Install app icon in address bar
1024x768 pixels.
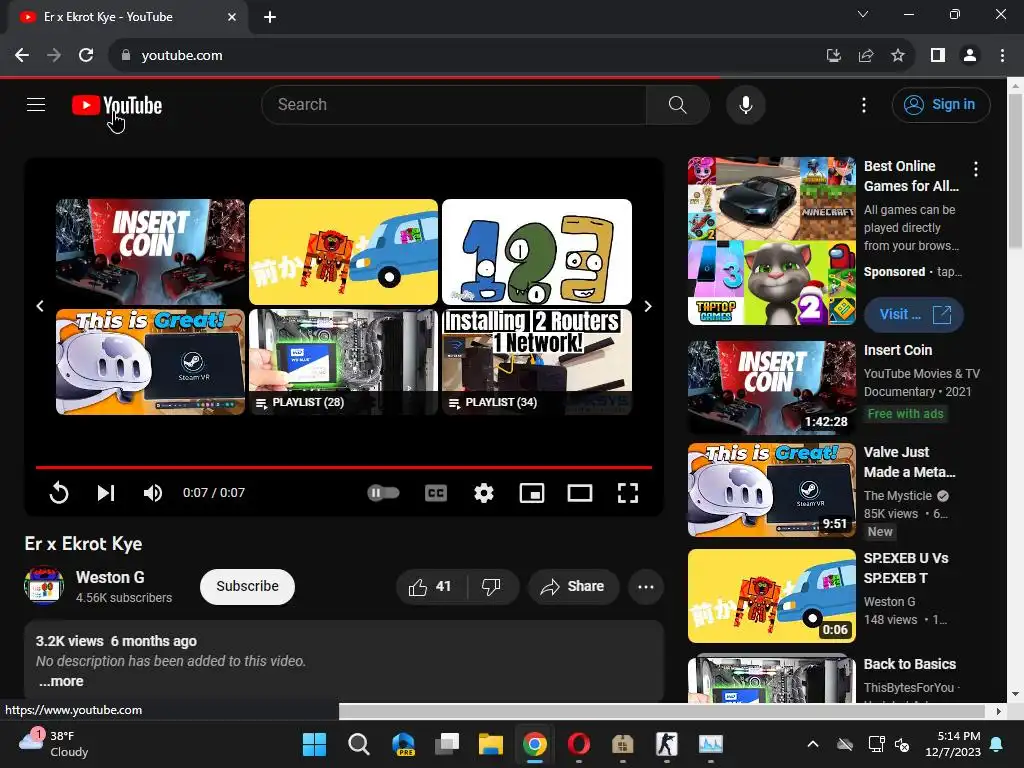[833, 56]
